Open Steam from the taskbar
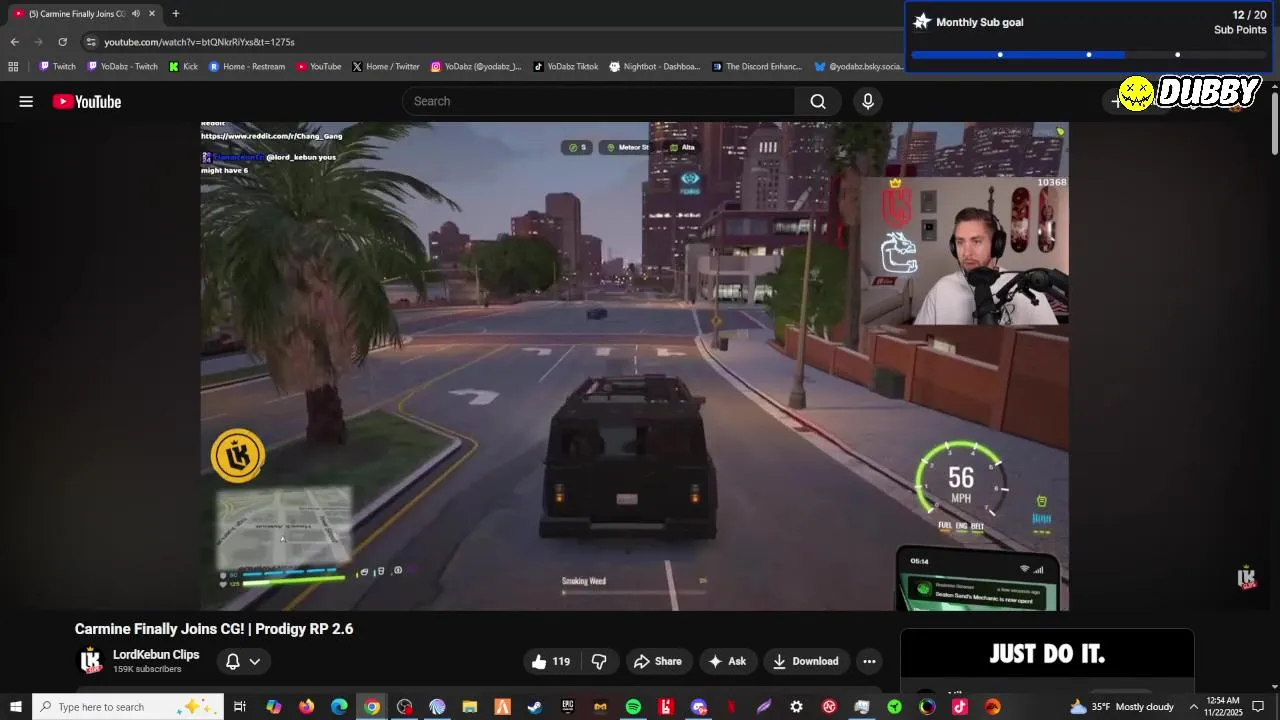This screenshot has width=1280, height=720. (535, 707)
